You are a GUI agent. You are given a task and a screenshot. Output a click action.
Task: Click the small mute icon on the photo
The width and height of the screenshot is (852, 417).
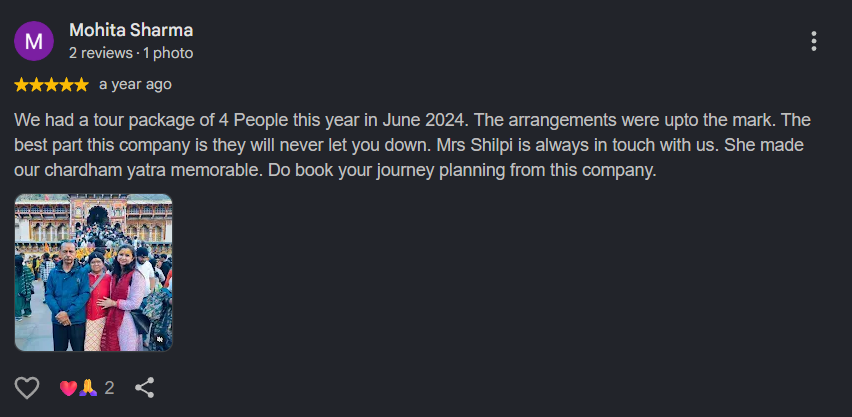coord(160,339)
